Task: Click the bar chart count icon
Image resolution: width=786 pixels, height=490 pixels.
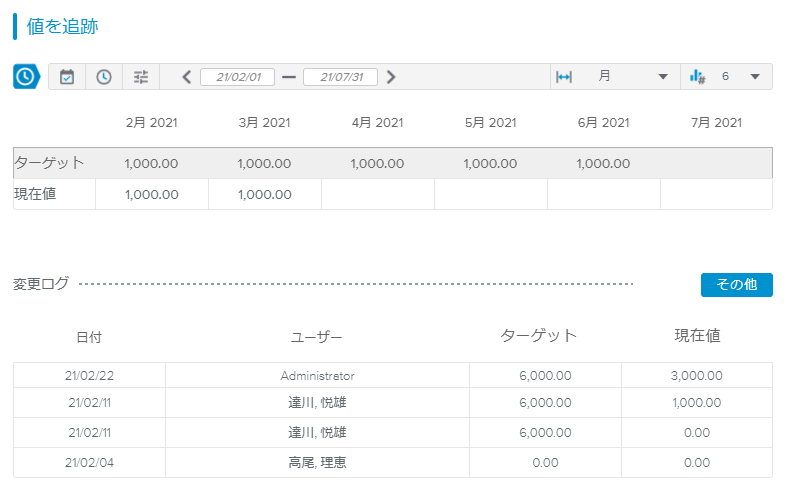Action: pyautogui.click(x=698, y=77)
